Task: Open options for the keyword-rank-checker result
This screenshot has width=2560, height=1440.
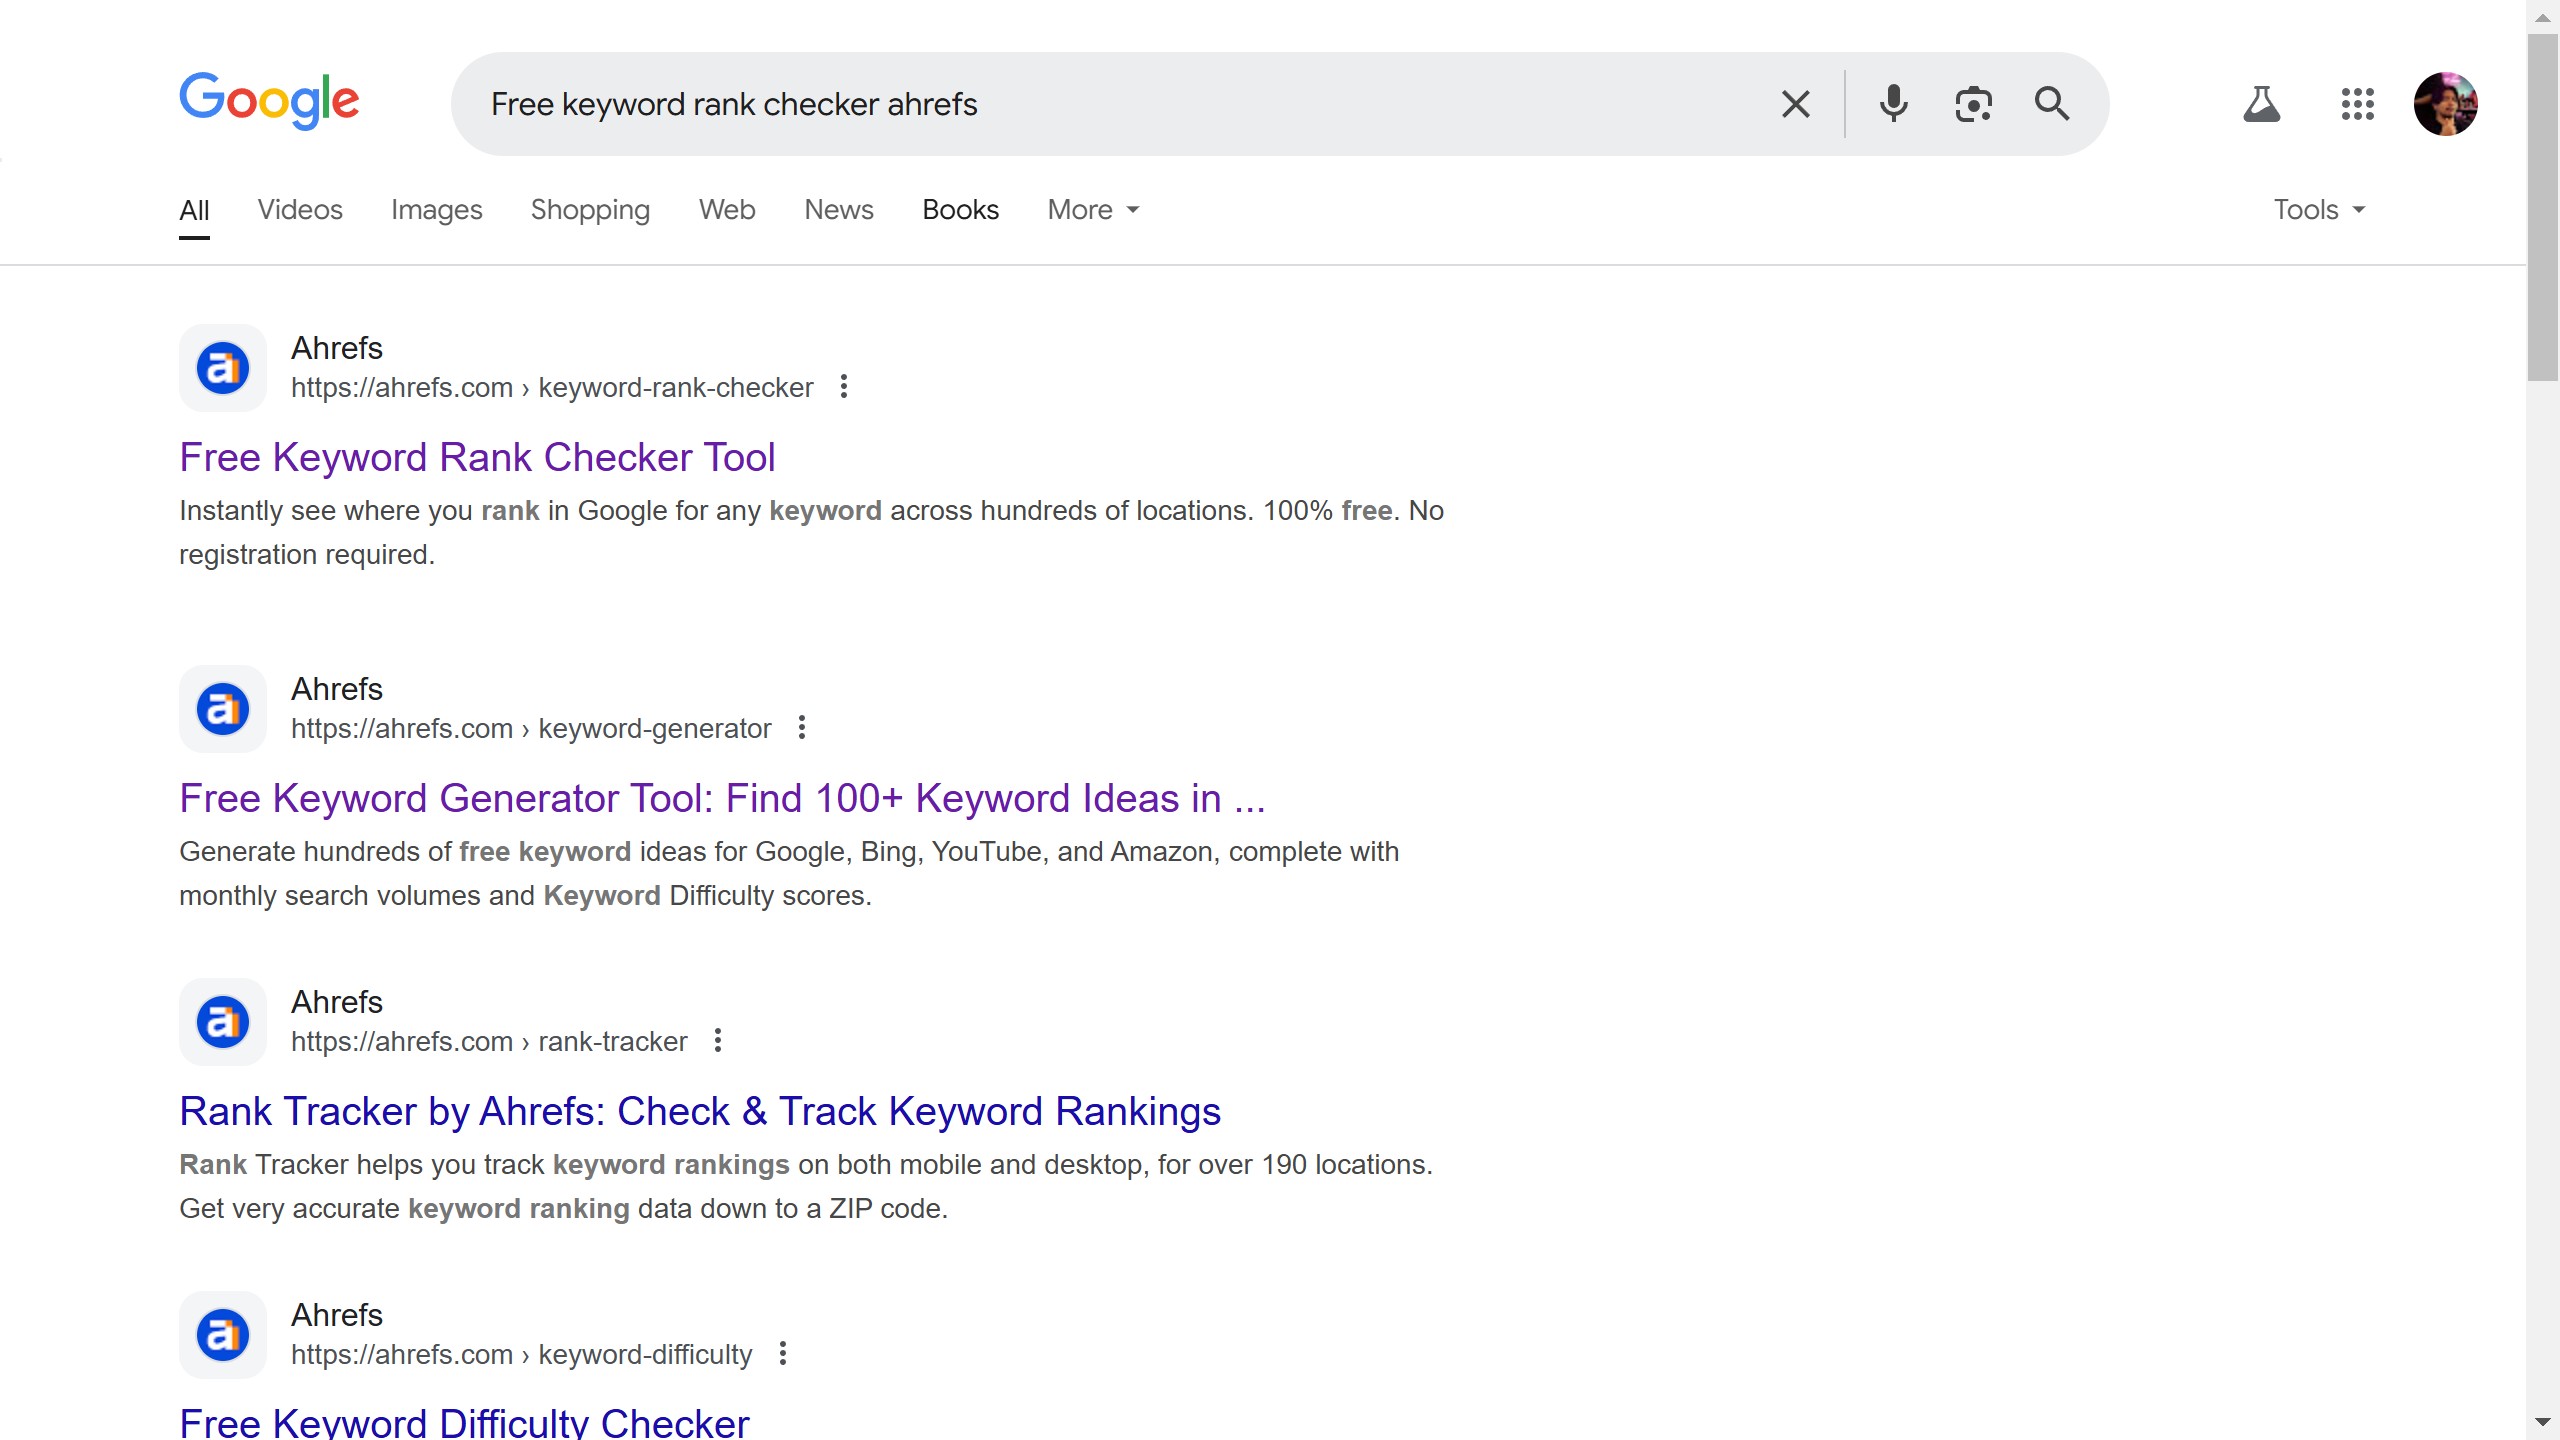Action: tap(843, 387)
